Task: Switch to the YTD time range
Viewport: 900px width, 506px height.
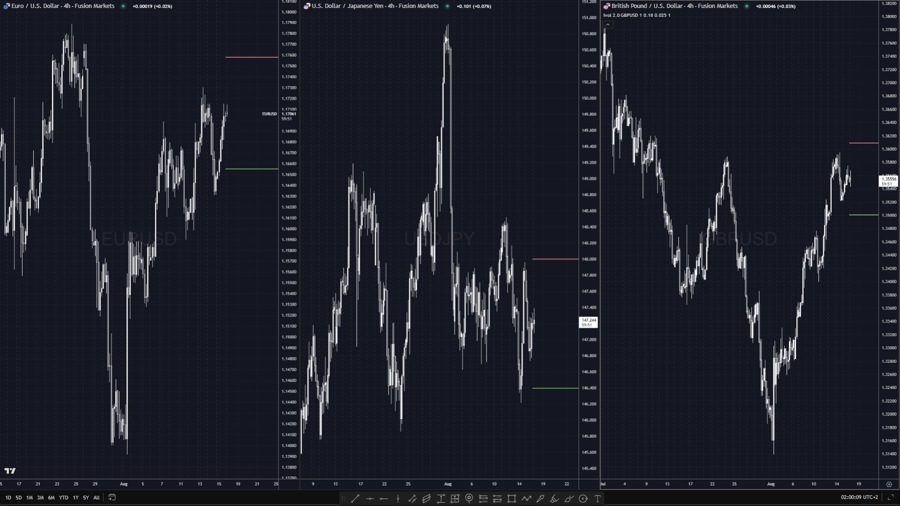Action: click(x=63, y=497)
